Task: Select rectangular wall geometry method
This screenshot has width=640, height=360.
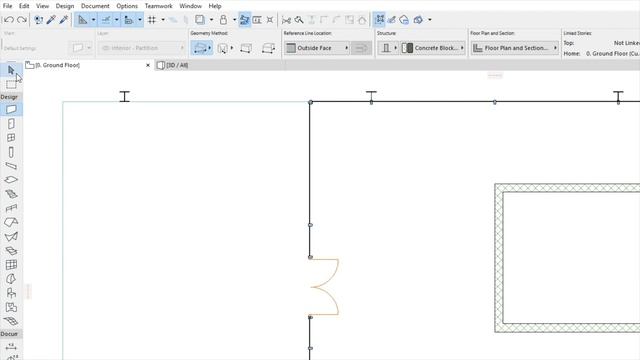Action: (246, 48)
